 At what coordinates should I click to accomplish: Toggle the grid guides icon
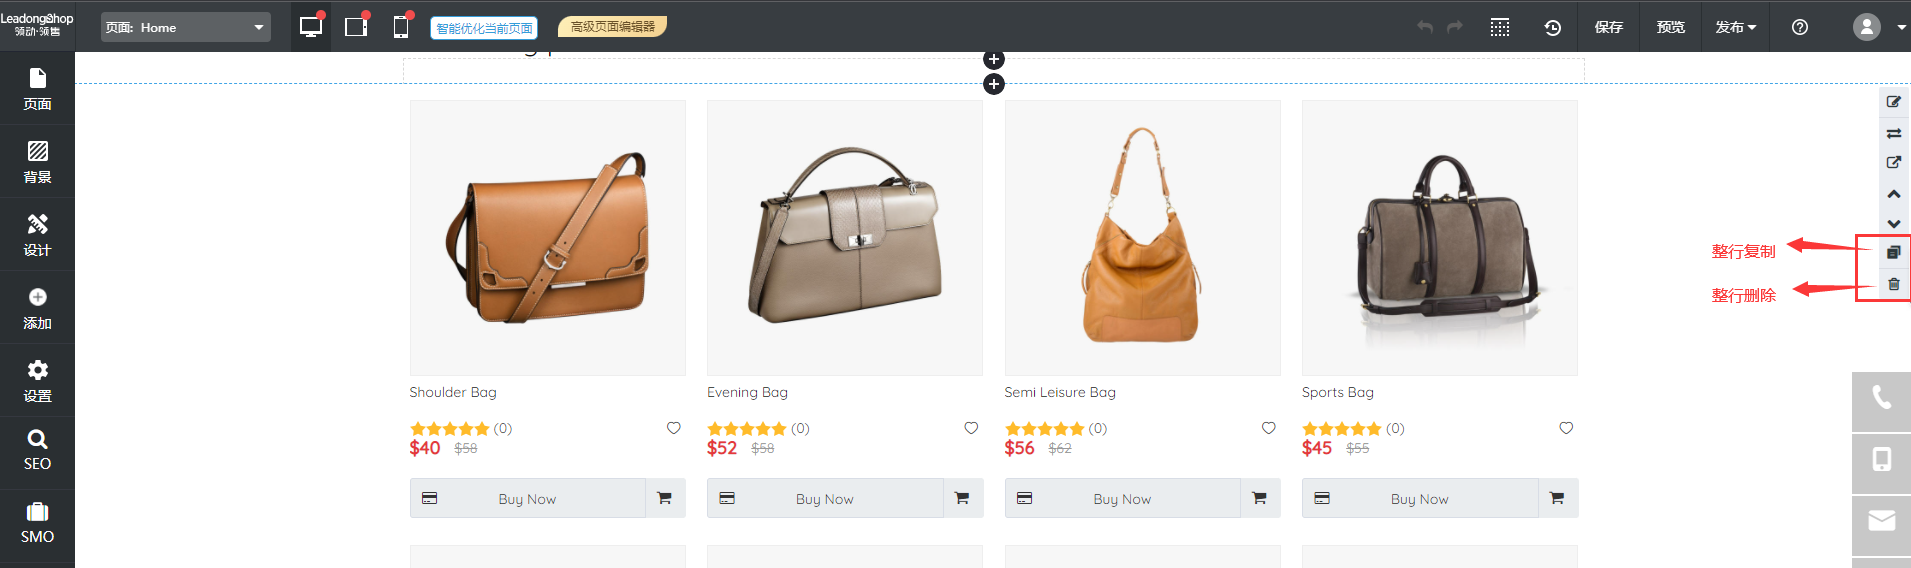tap(1500, 28)
